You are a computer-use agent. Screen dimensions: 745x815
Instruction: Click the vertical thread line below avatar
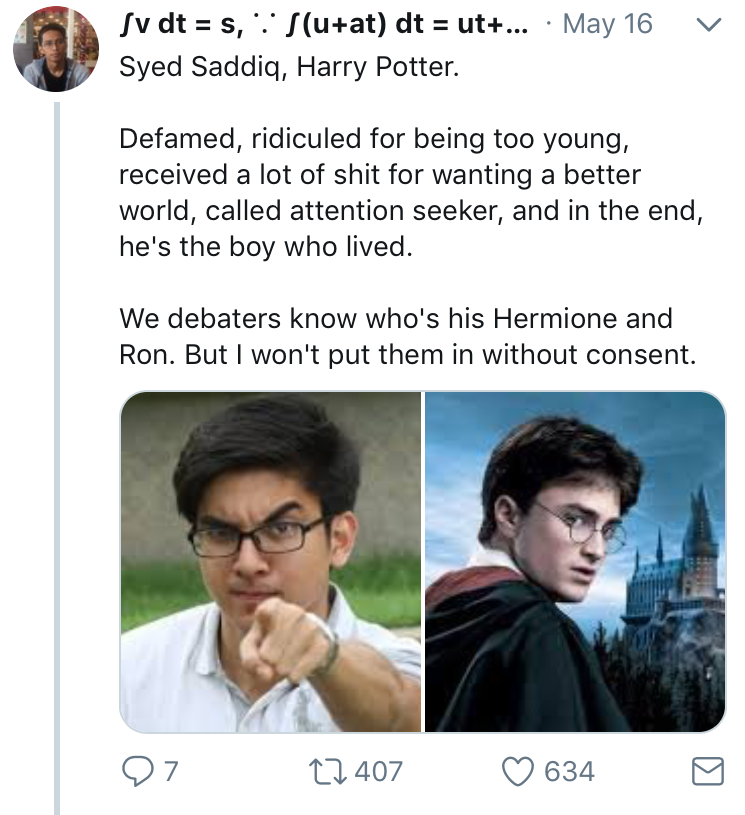(x=57, y=450)
